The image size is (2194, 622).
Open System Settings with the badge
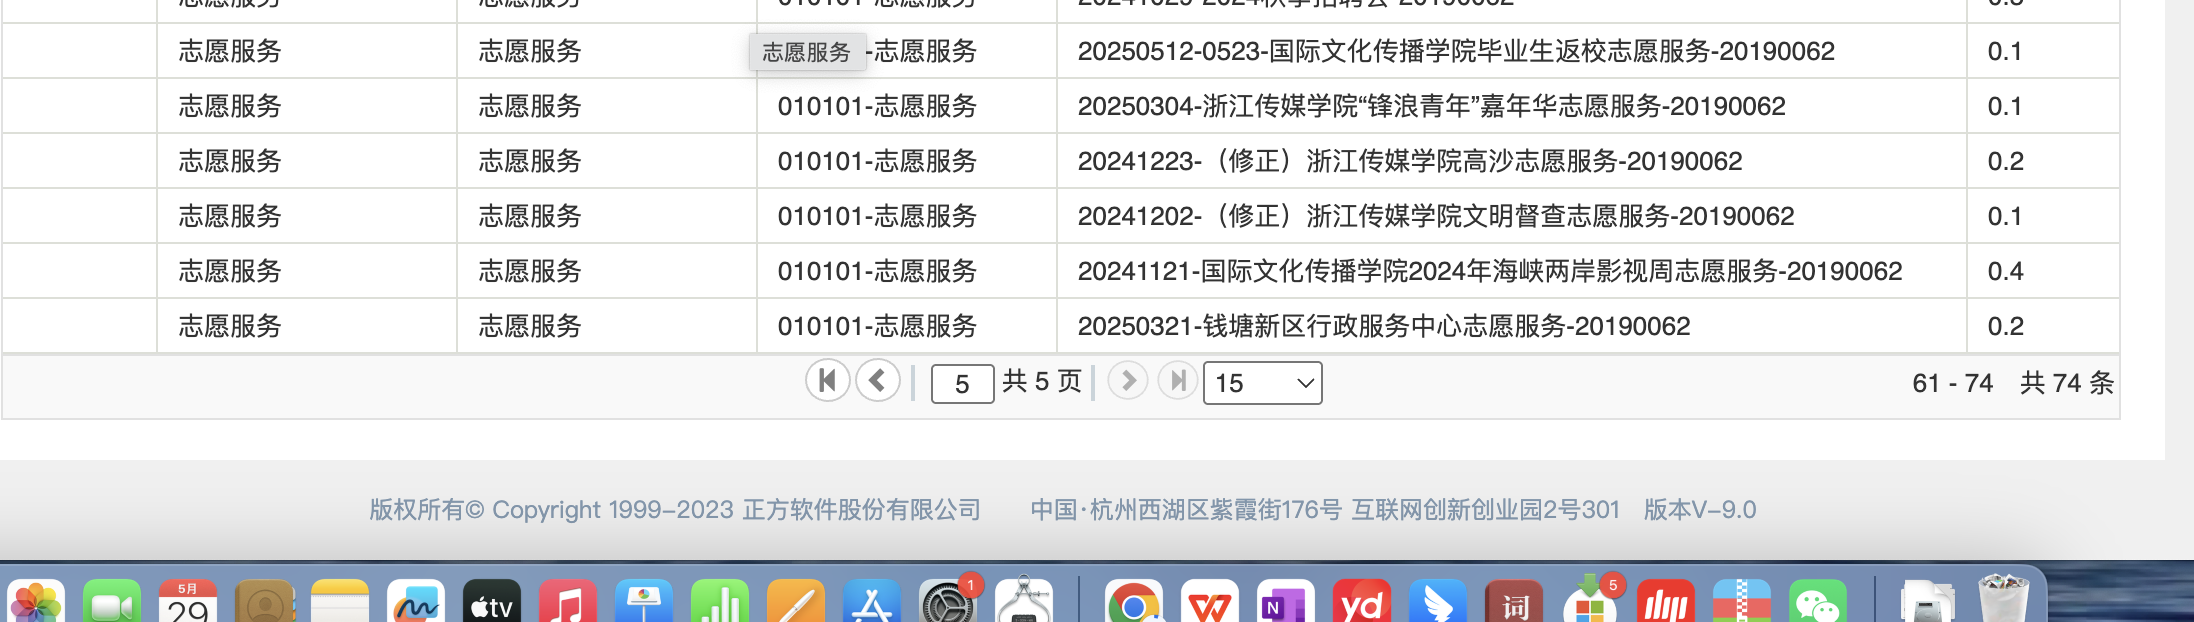[x=947, y=603]
